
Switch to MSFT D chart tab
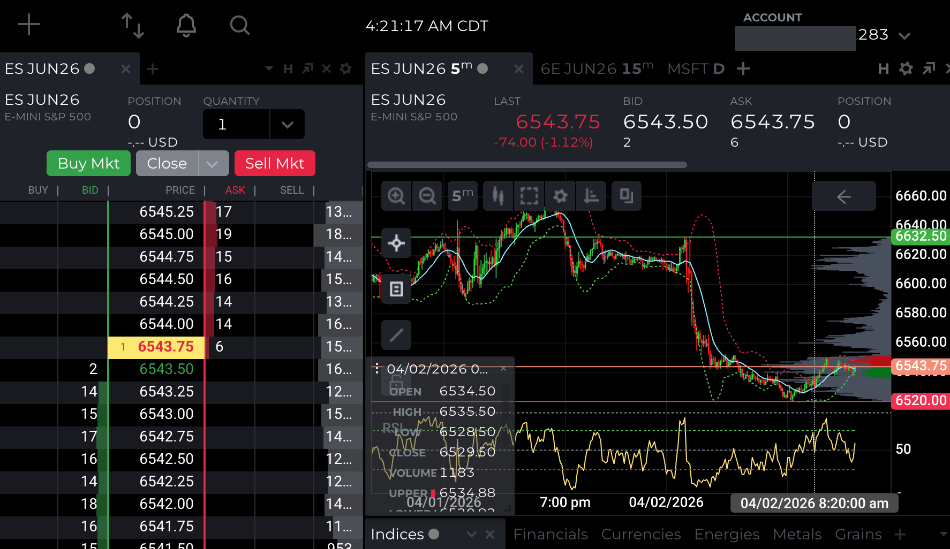[x=696, y=68]
